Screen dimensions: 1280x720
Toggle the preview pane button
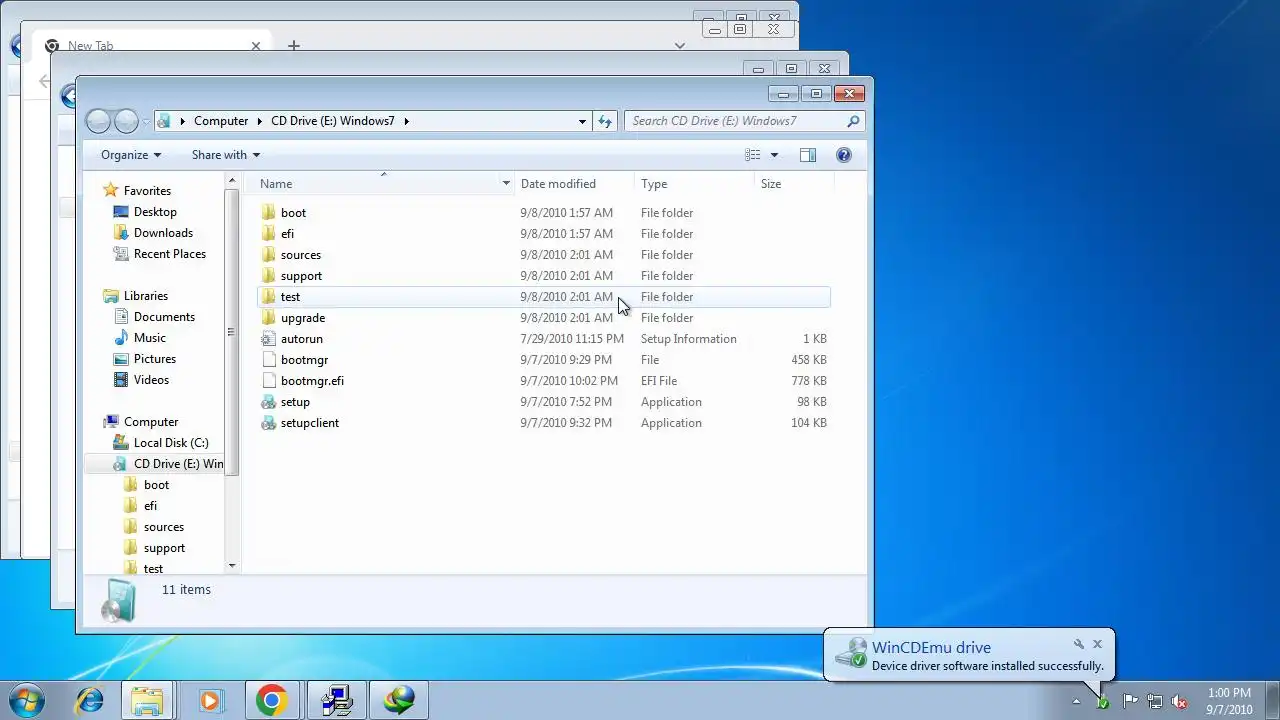[x=808, y=155]
